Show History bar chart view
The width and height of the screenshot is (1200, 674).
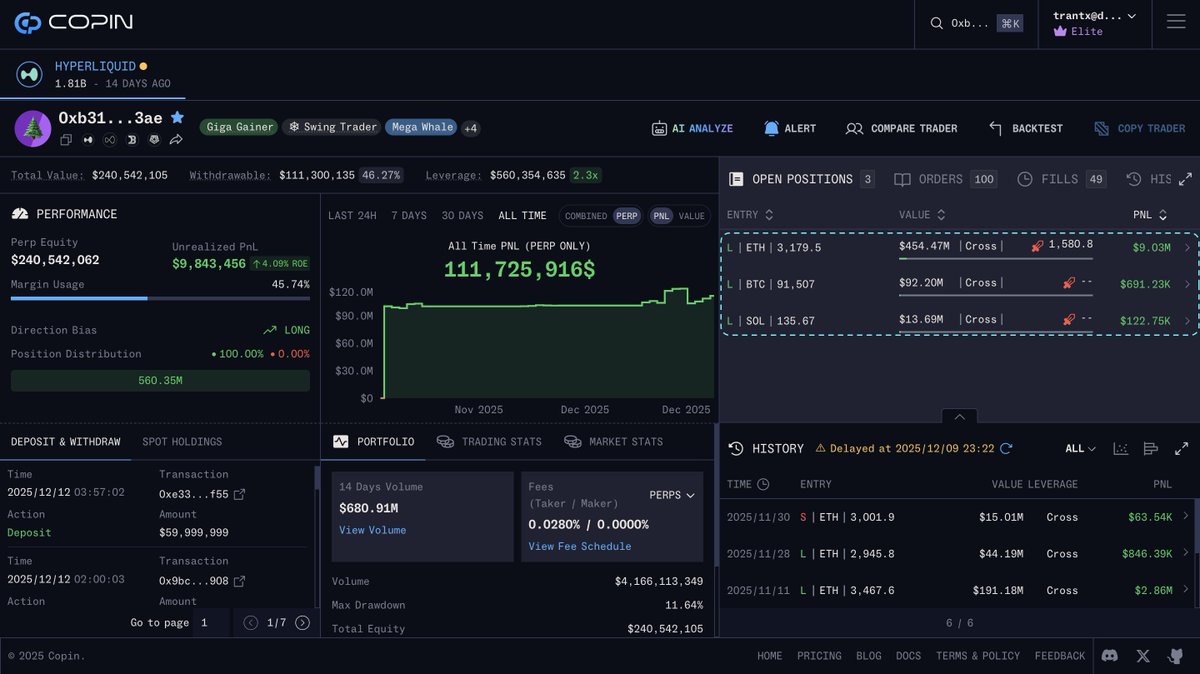[1150, 449]
